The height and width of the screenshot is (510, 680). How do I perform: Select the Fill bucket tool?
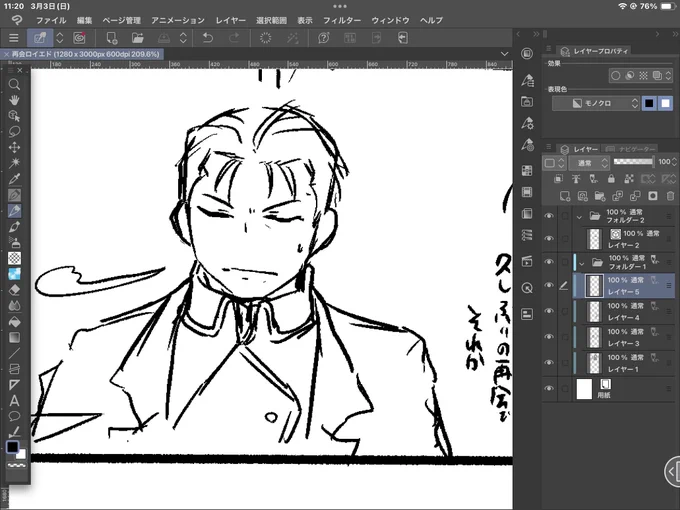click(x=14, y=322)
